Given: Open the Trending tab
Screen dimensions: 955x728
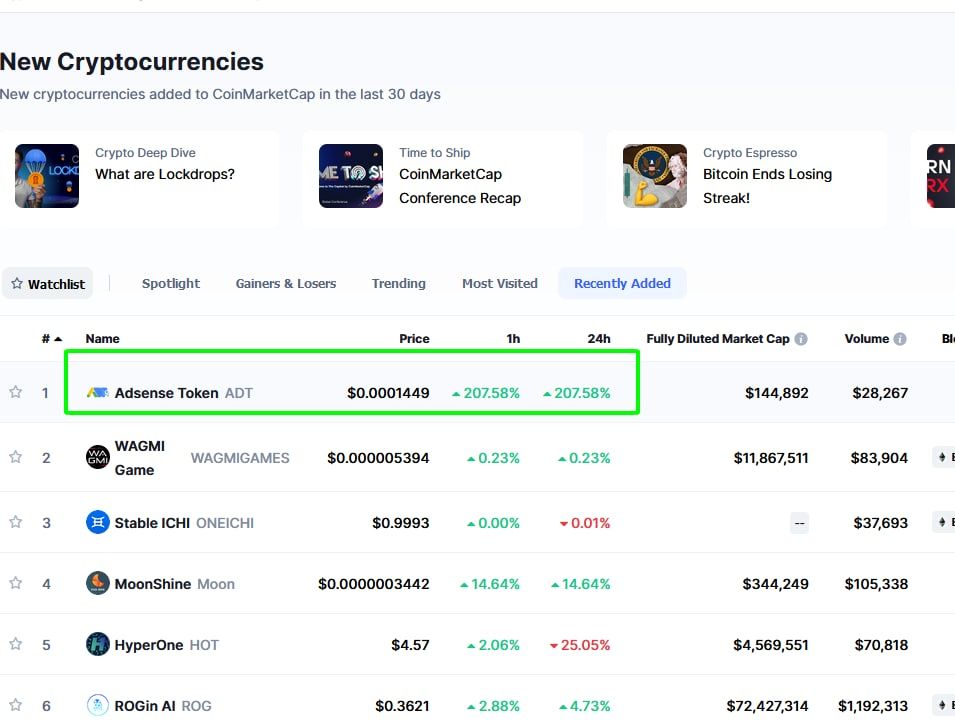Looking at the screenshot, I should [398, 283].
